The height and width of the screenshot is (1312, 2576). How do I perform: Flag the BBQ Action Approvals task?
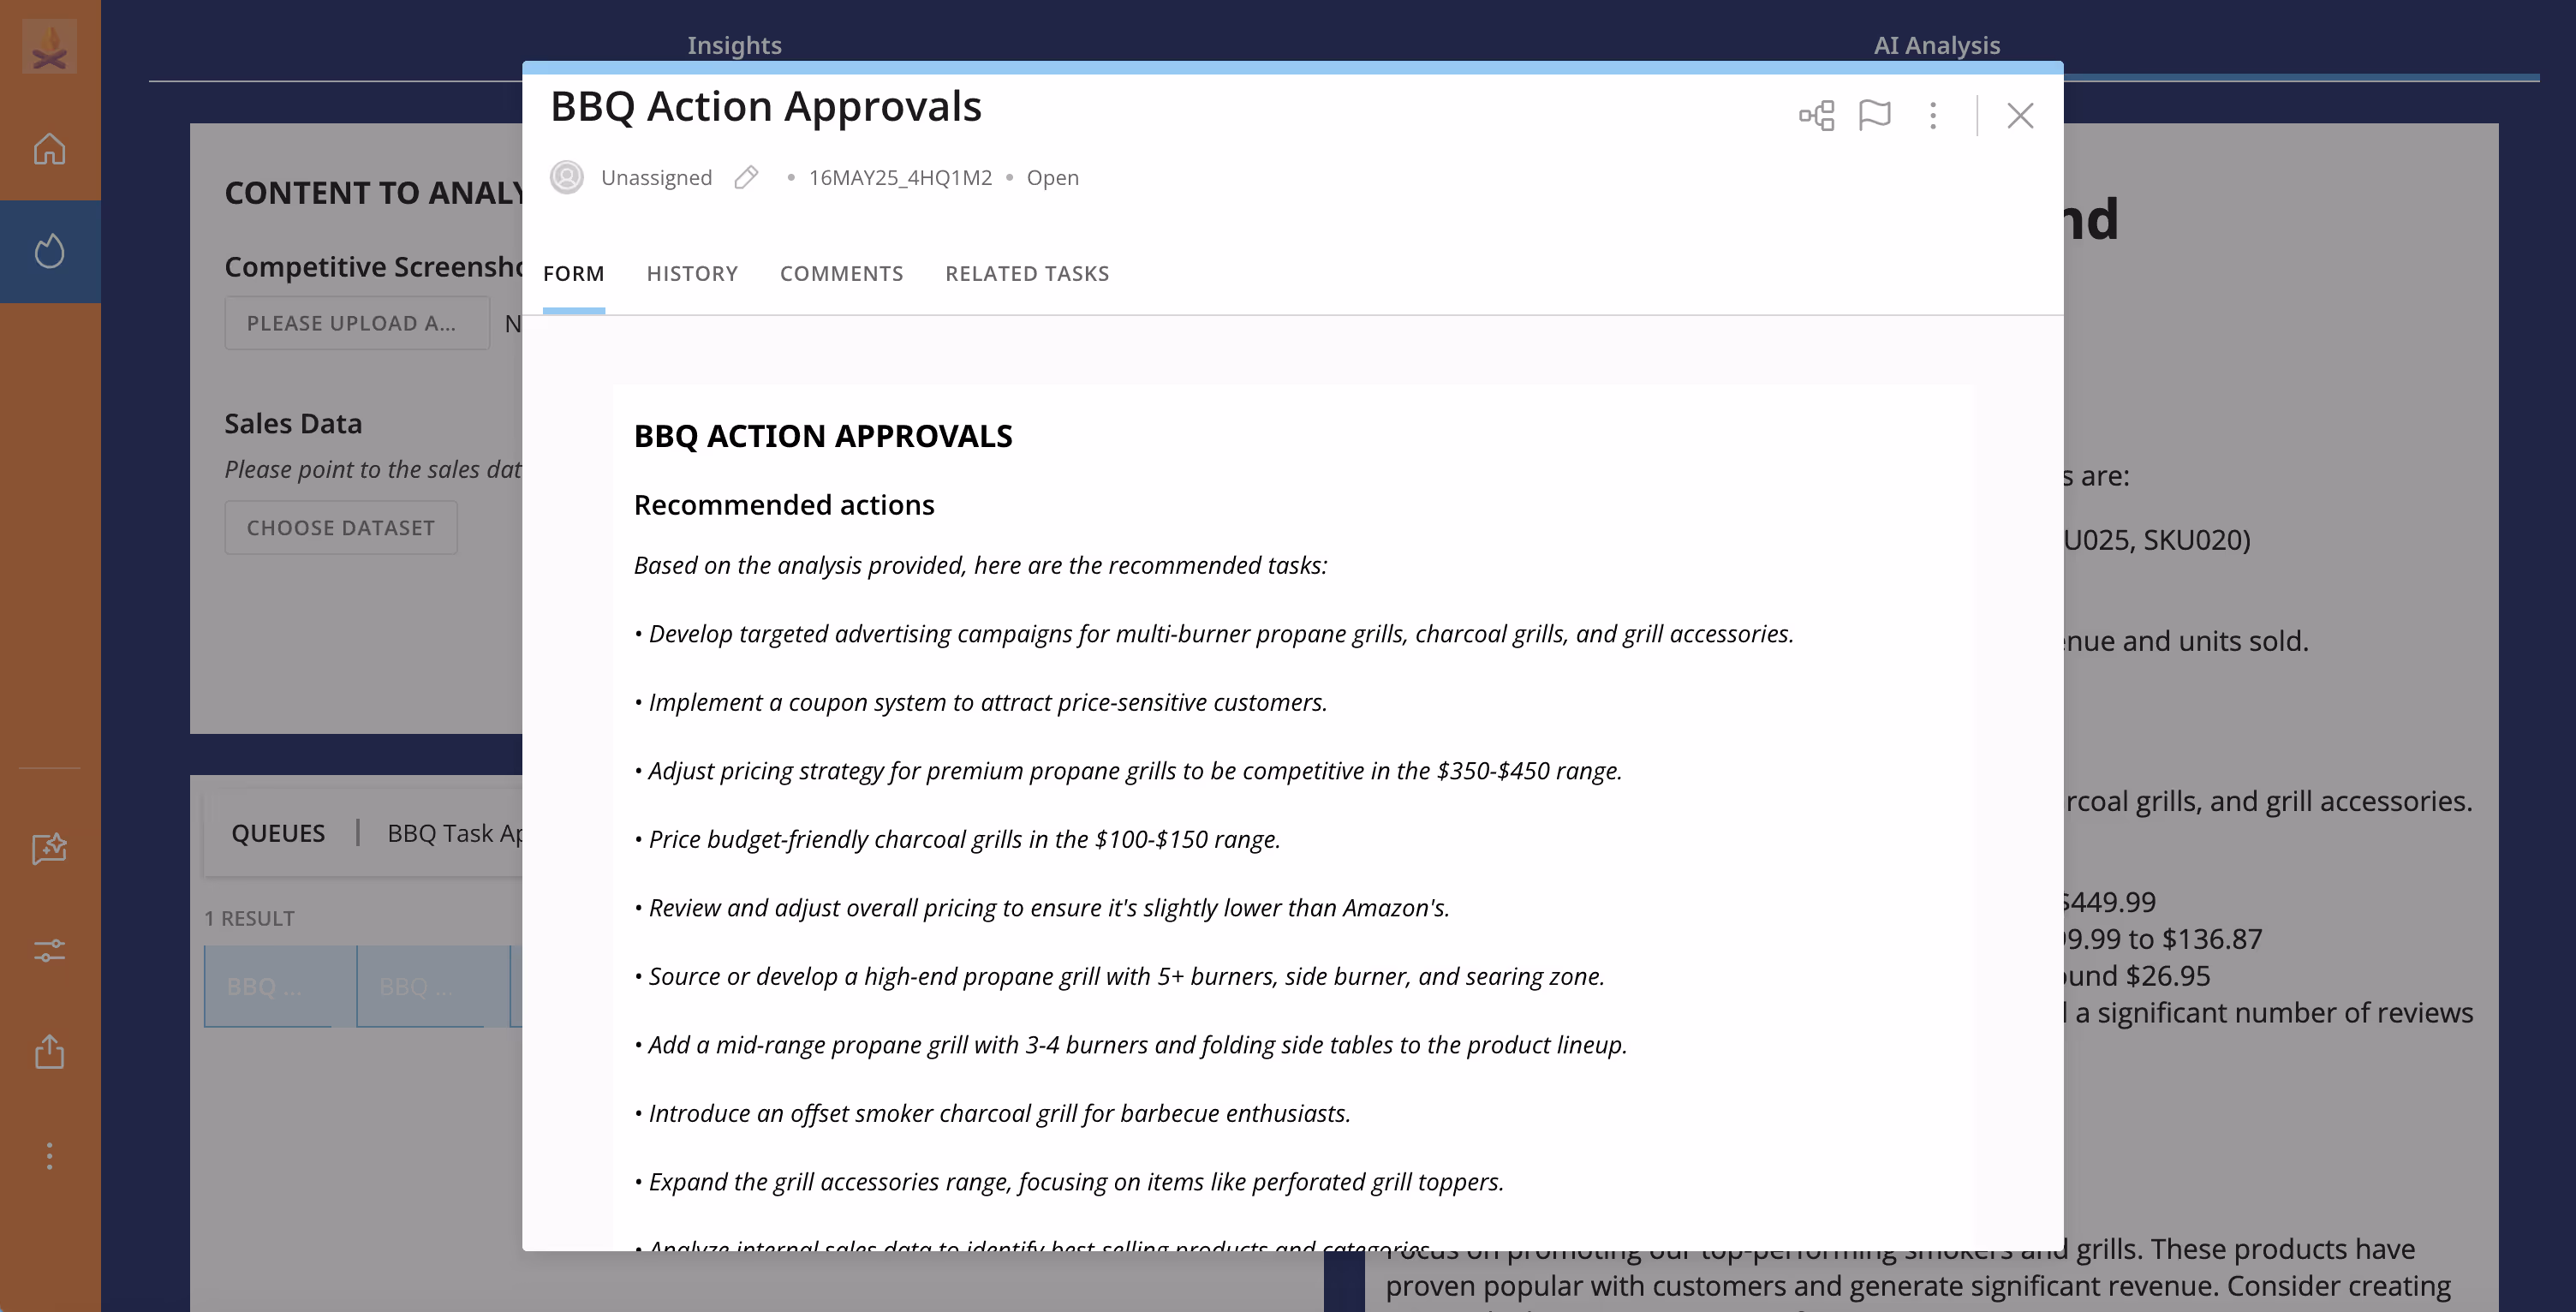pyautogui.click(x=1874, y=116)
